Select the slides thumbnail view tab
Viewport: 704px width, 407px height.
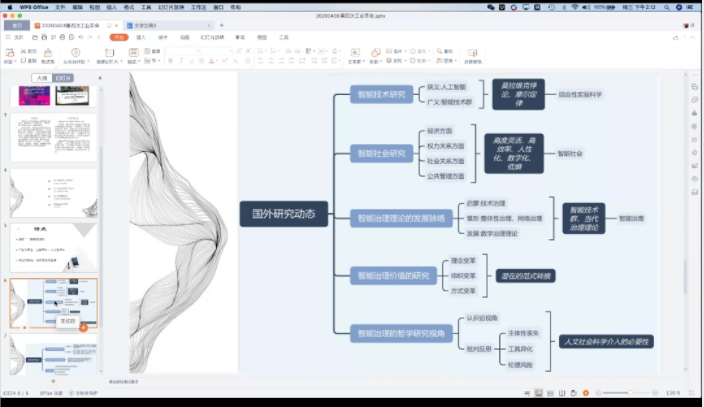(63, 77)
